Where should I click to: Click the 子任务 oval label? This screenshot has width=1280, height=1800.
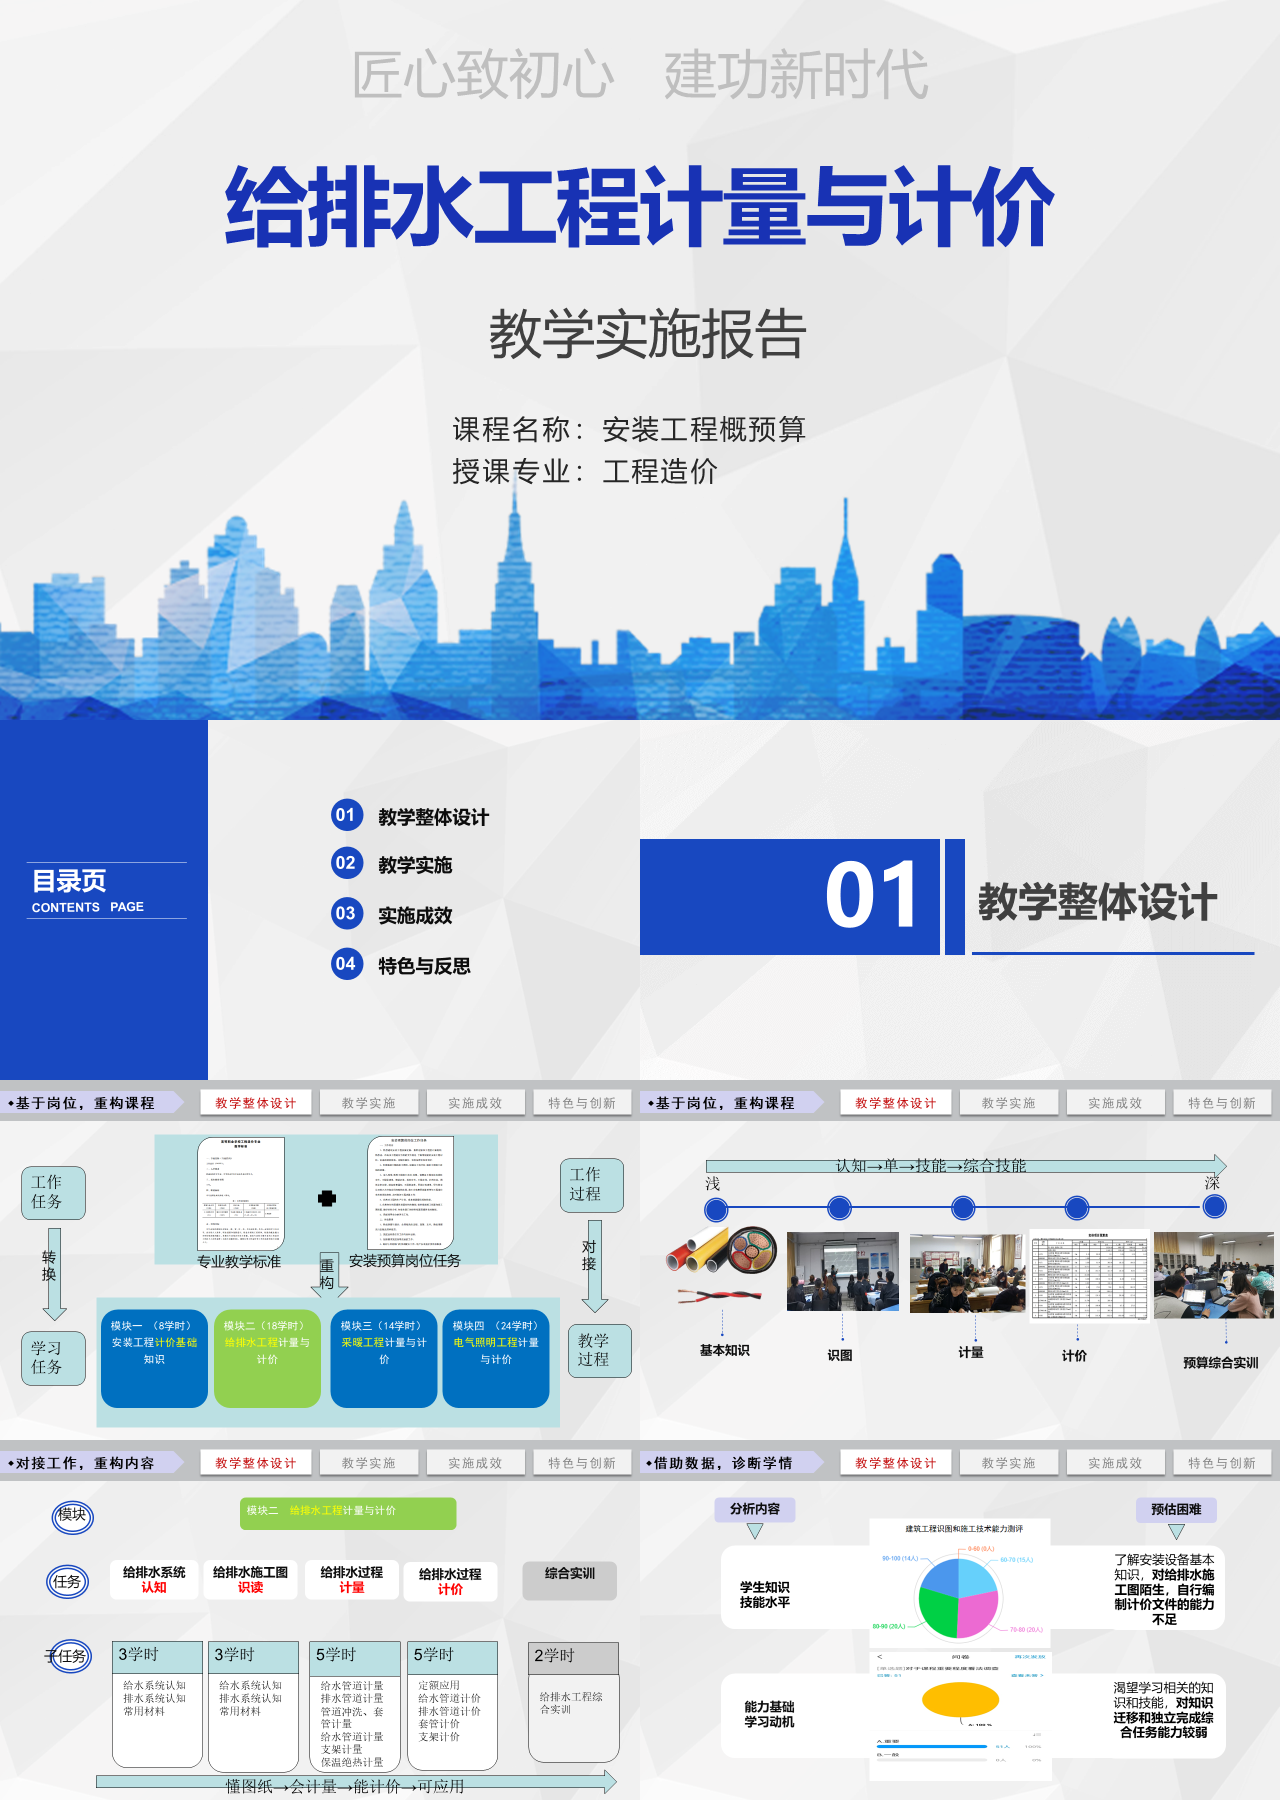click(69, 1656)
